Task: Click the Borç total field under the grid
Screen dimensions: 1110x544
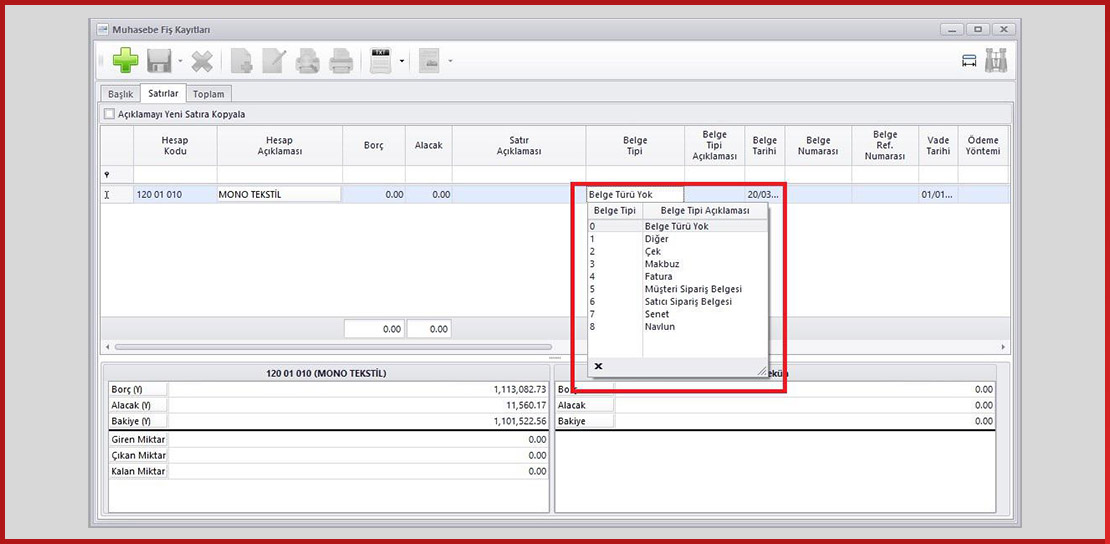Action: (374, 329)
